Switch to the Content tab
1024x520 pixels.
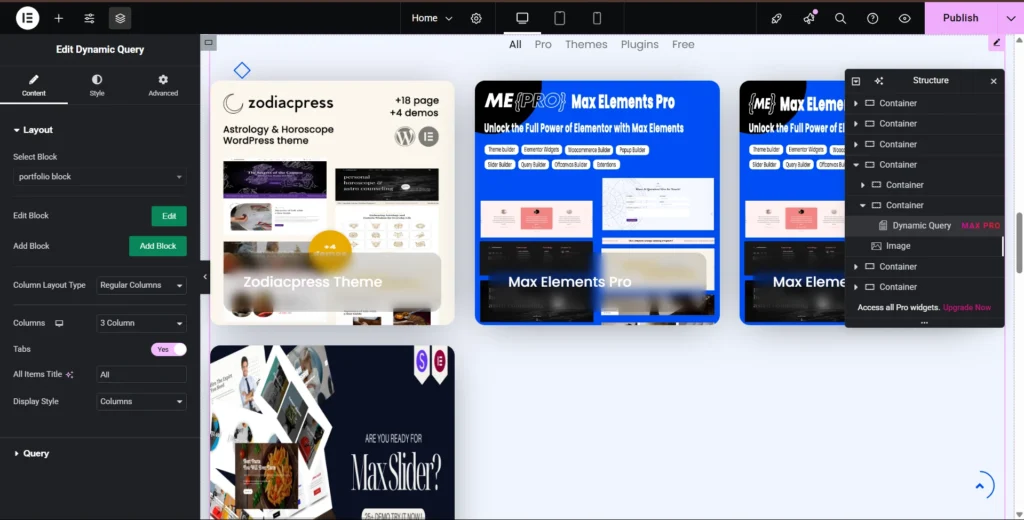click(34, 86)
